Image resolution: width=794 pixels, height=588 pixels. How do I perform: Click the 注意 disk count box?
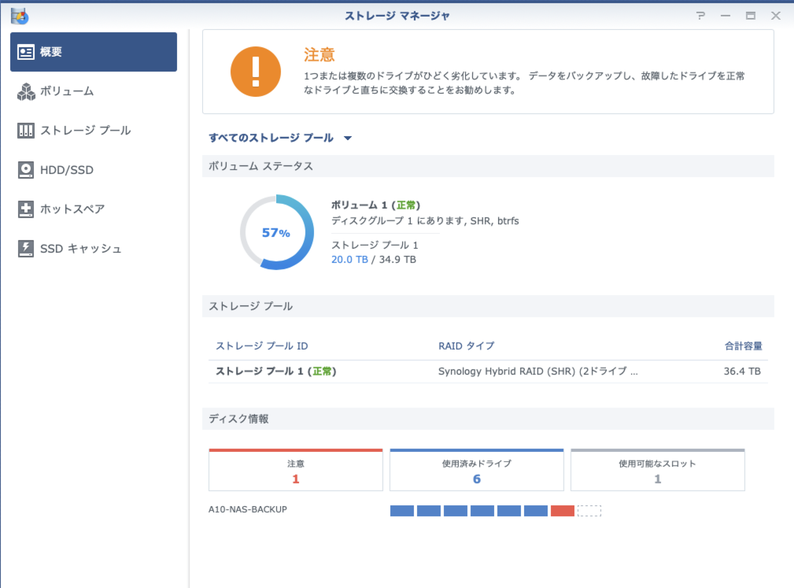tap(295, 471)
